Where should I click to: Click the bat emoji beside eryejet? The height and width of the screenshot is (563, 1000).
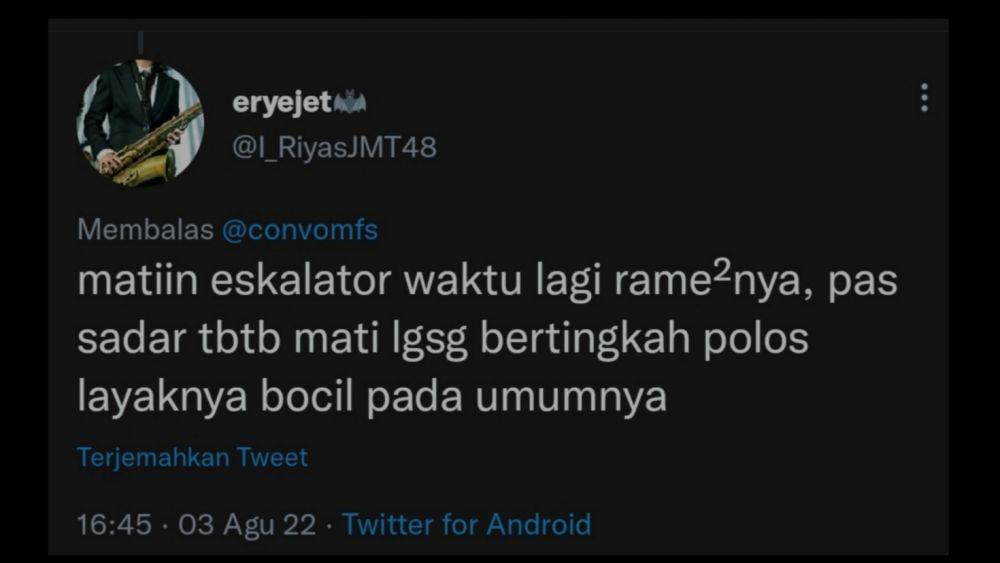[x=350, y=102]
